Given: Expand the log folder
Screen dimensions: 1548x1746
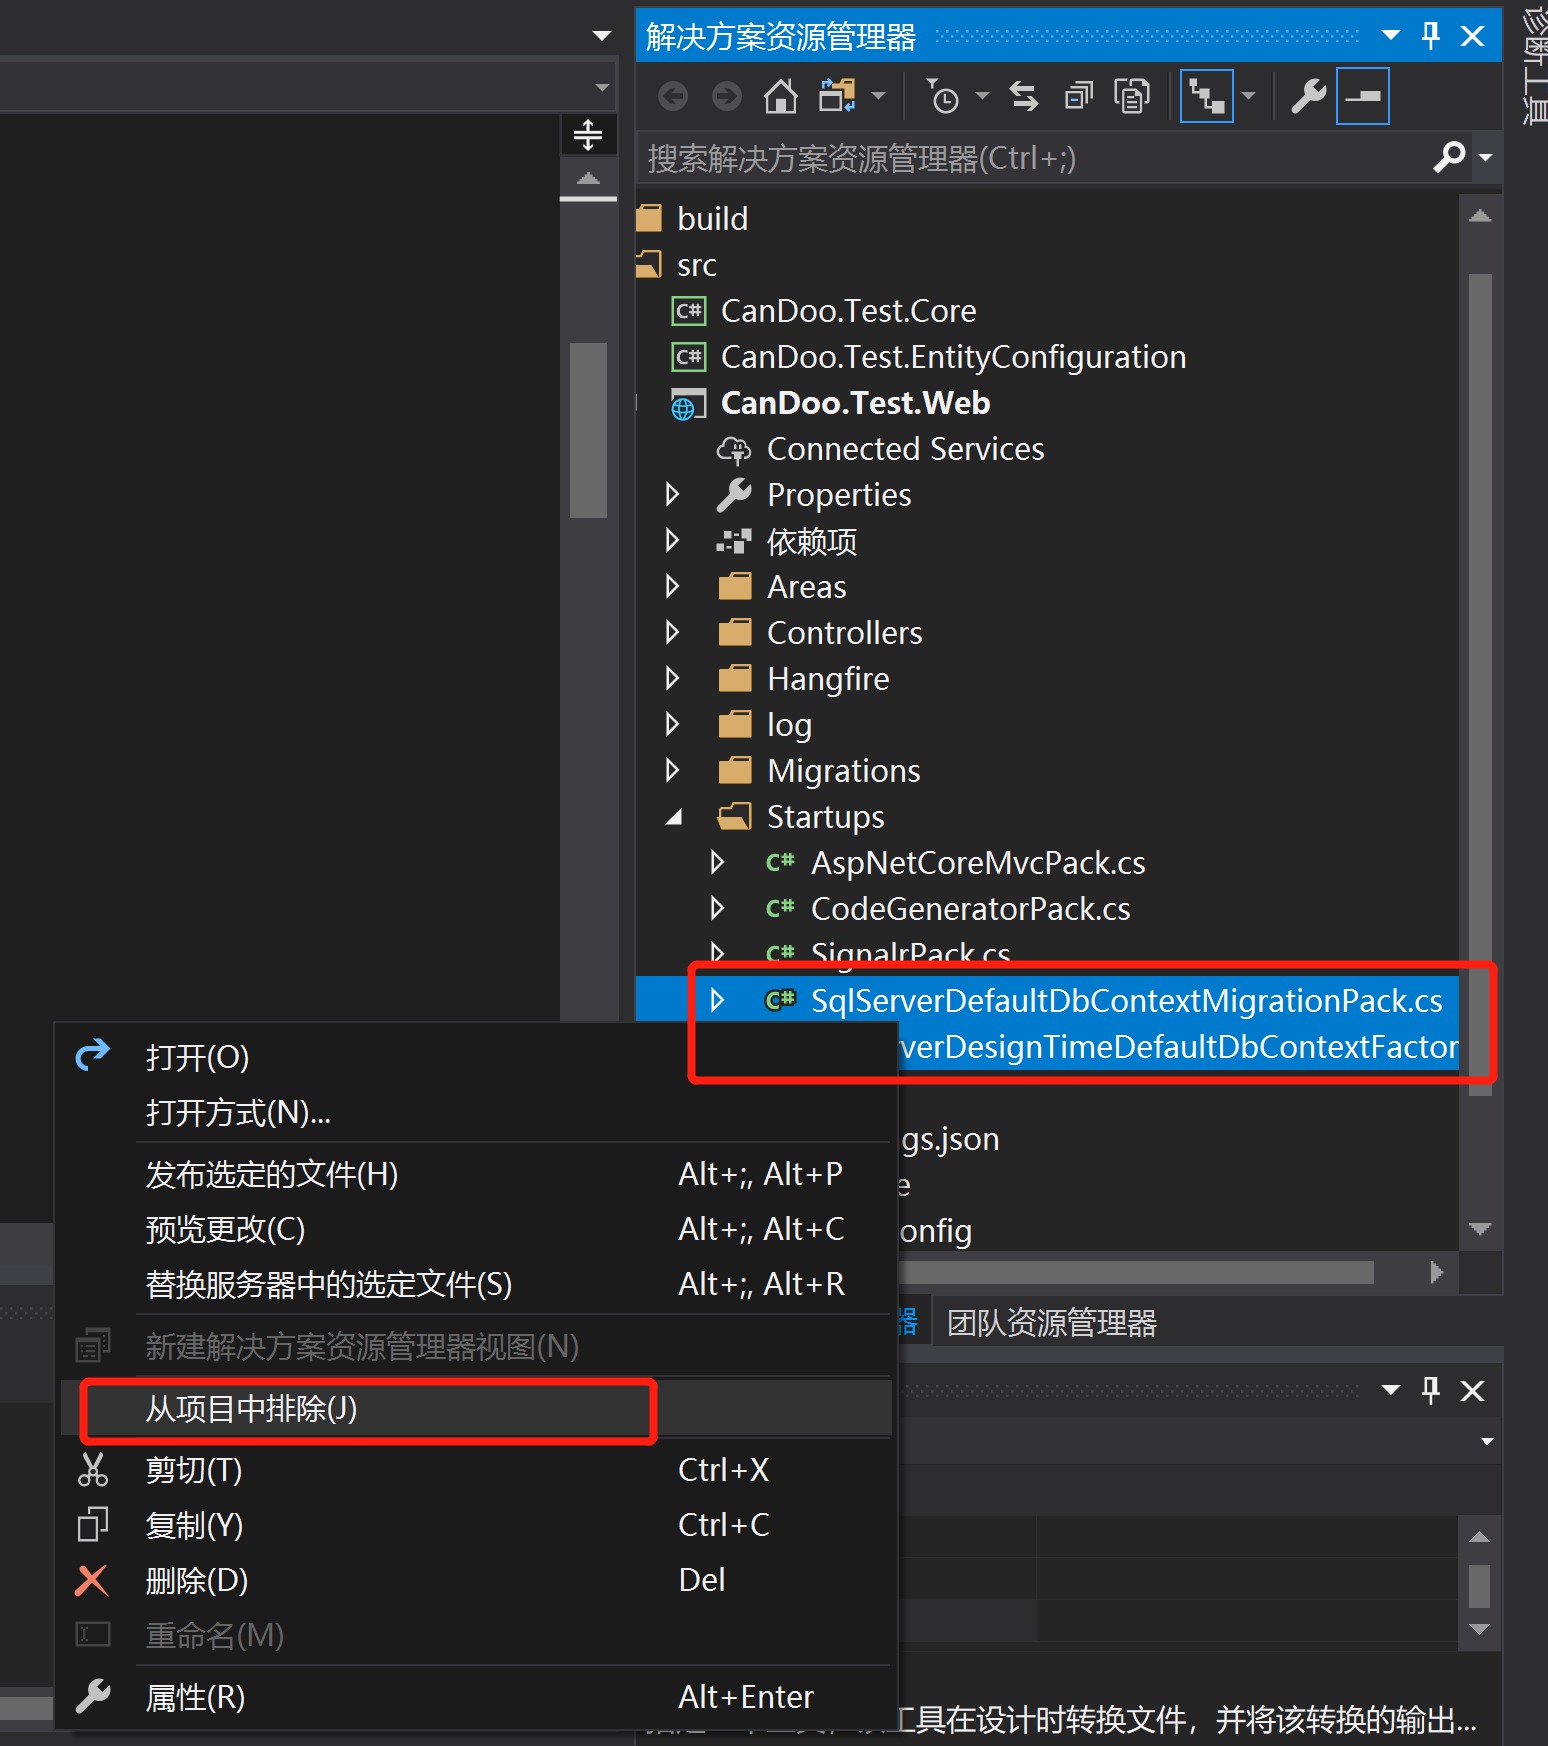Looking at the screenshot, I should (672, 724).
